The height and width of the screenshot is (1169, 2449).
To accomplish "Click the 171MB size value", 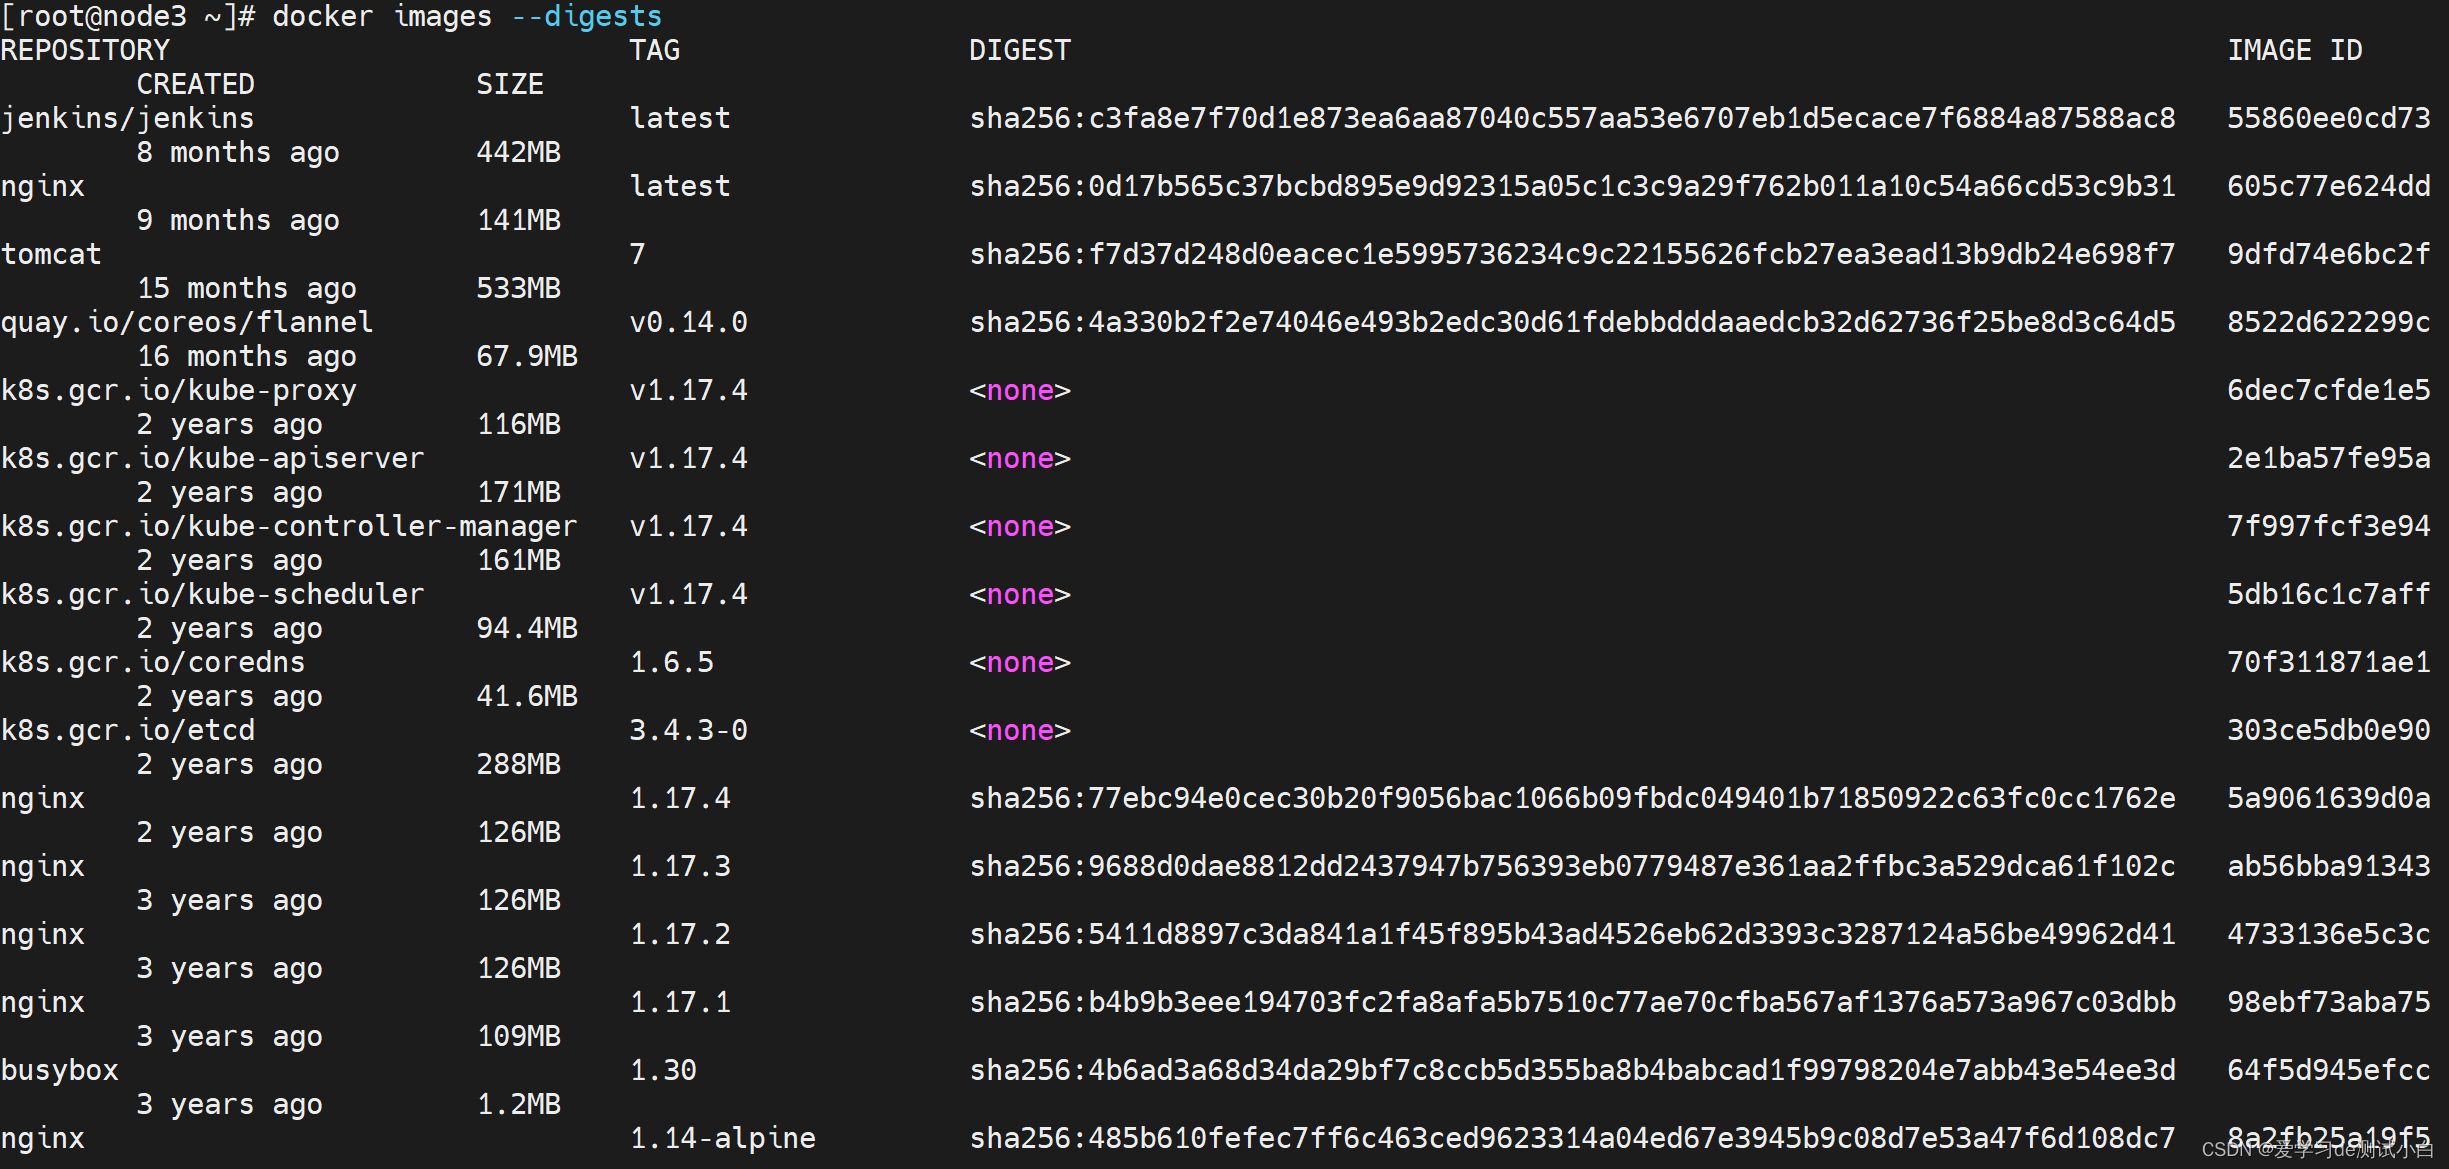I will click(x=519, y=493).
